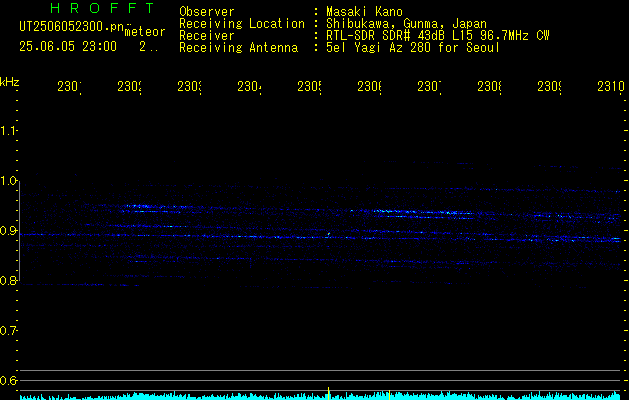Click the 'Observer' field label

click(x=207, y=12)
